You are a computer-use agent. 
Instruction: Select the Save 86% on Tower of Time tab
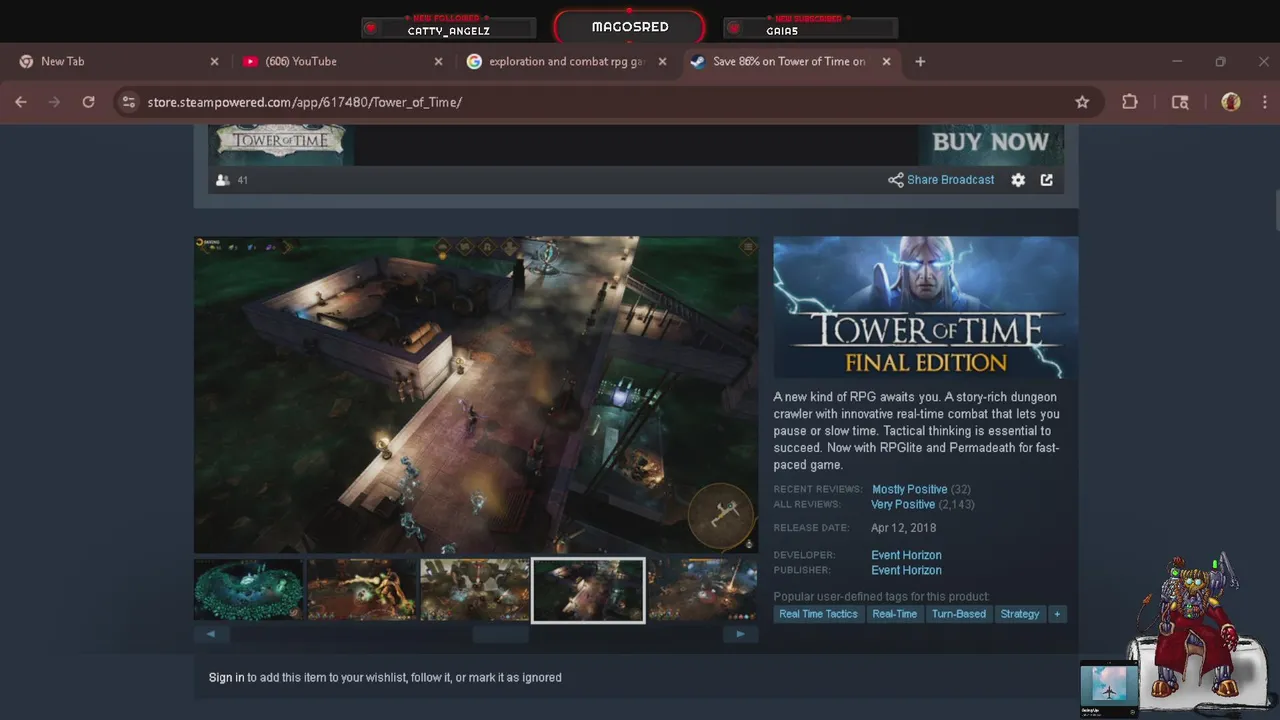click(x=789, y=61)
